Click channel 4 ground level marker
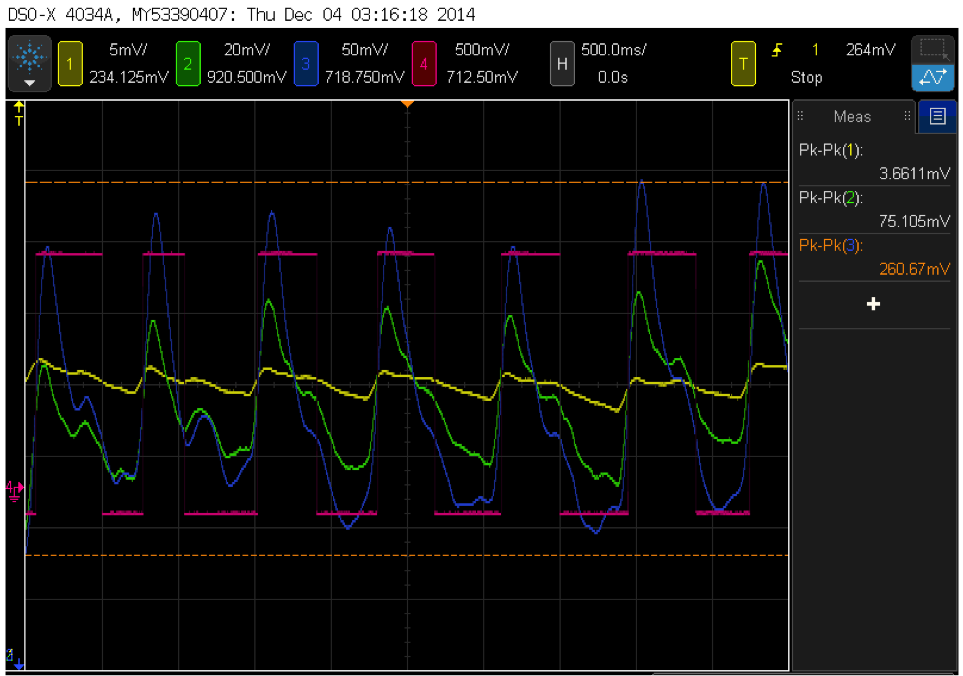This screenshot has width=963, height=676. pyautogui.click(x=14, y=490)
